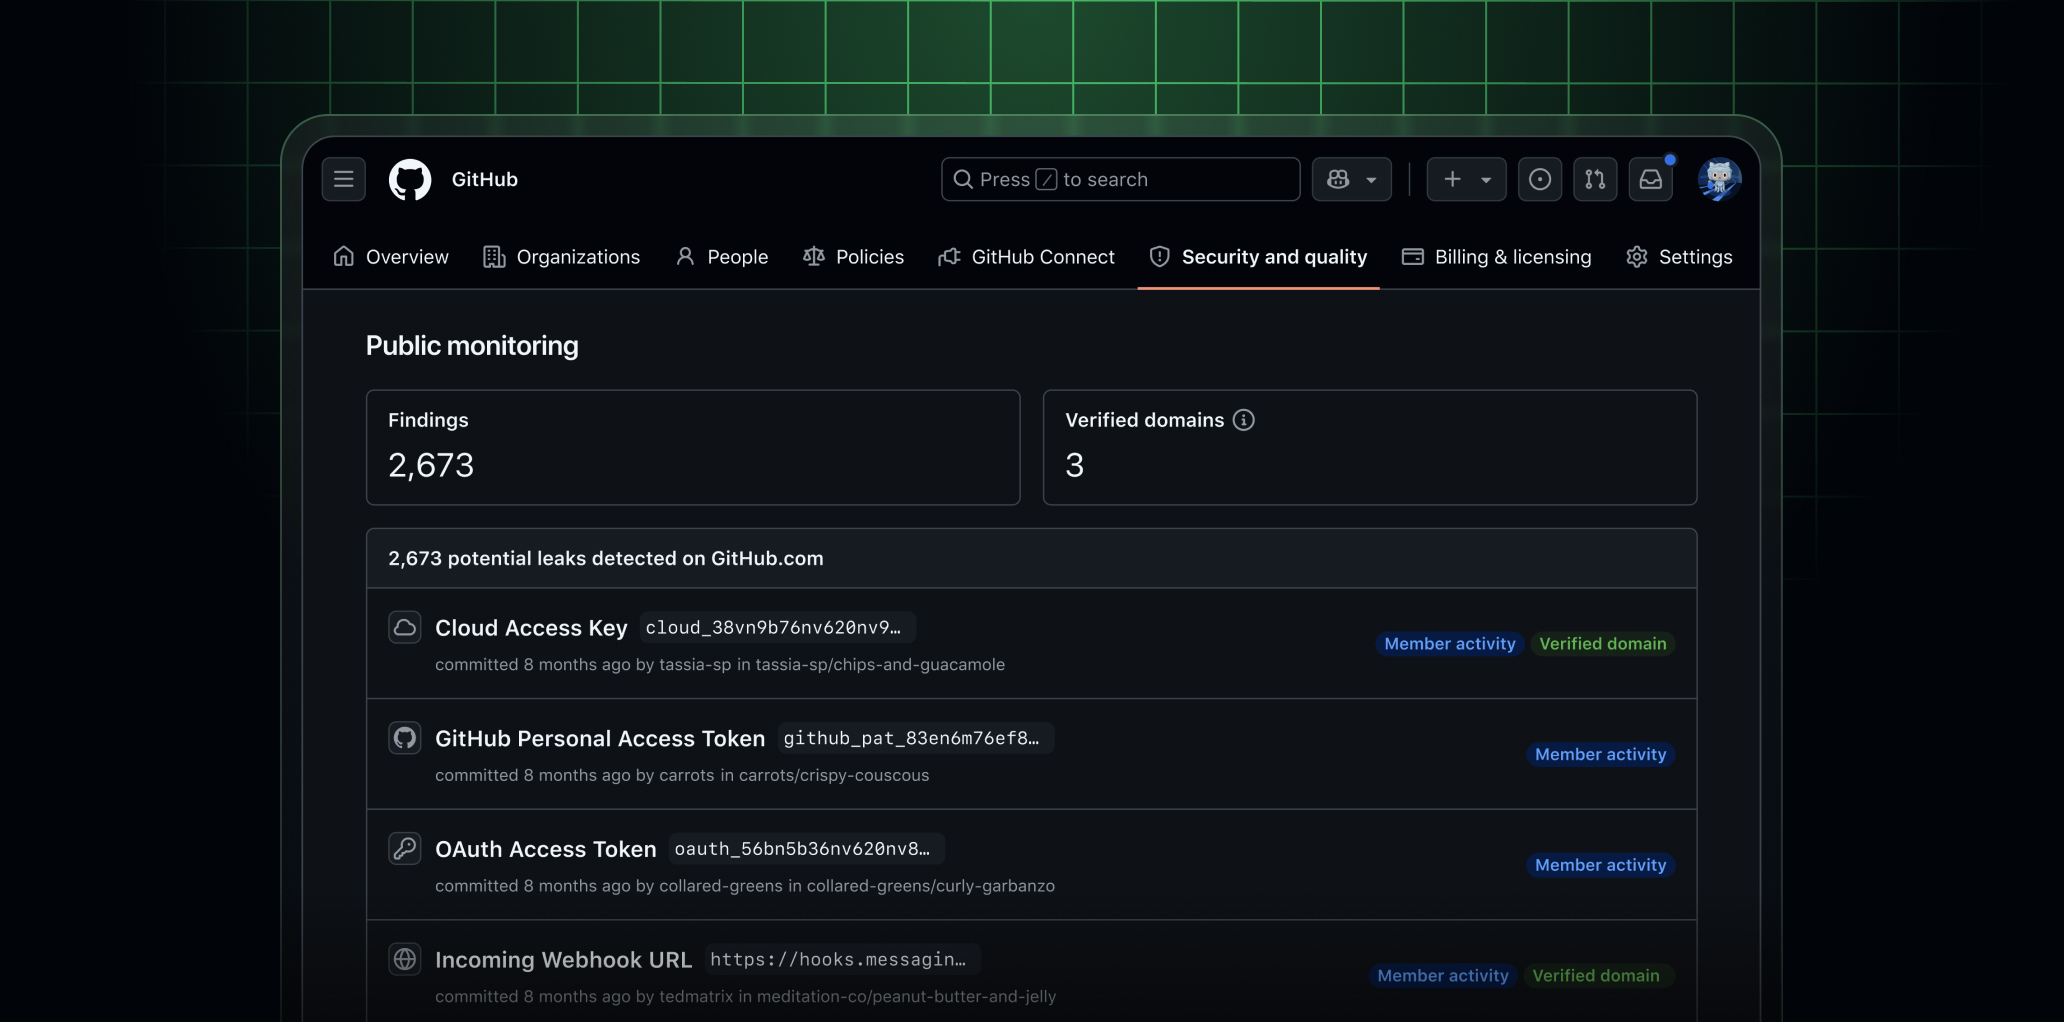Click the GitHub header title text
Image resolution: width=2064 pixels, height=1022 pixels.
click(485, 180)
